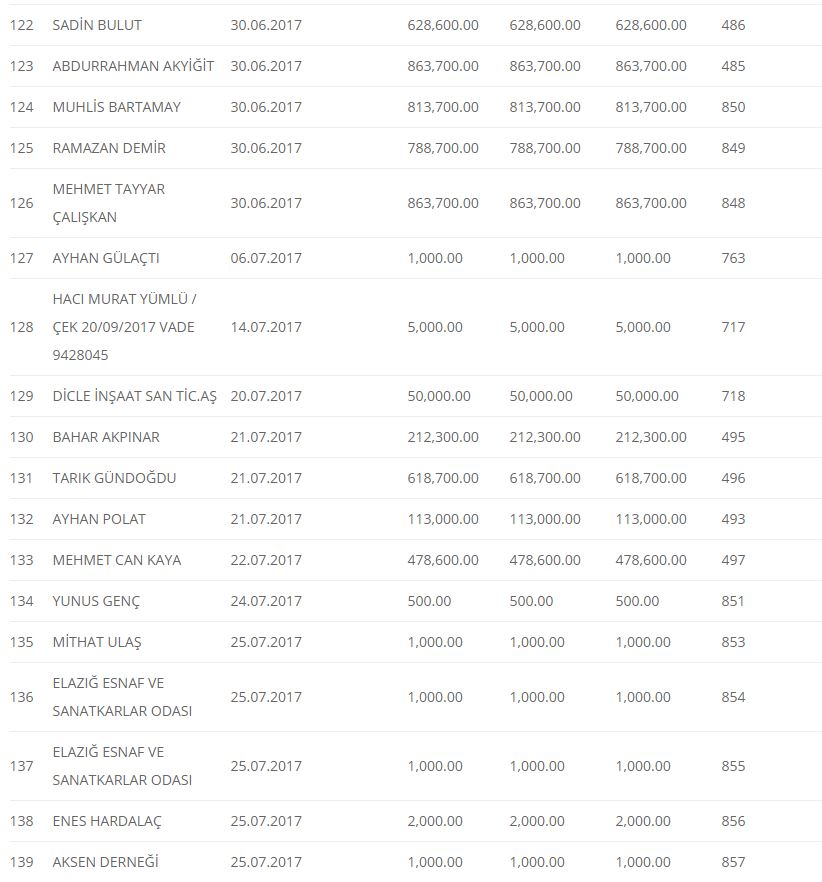The height and width of the screenshot is (882, 822).
Task: Click the AYHAN POLAT entry
Action: [x=99, y=519]
